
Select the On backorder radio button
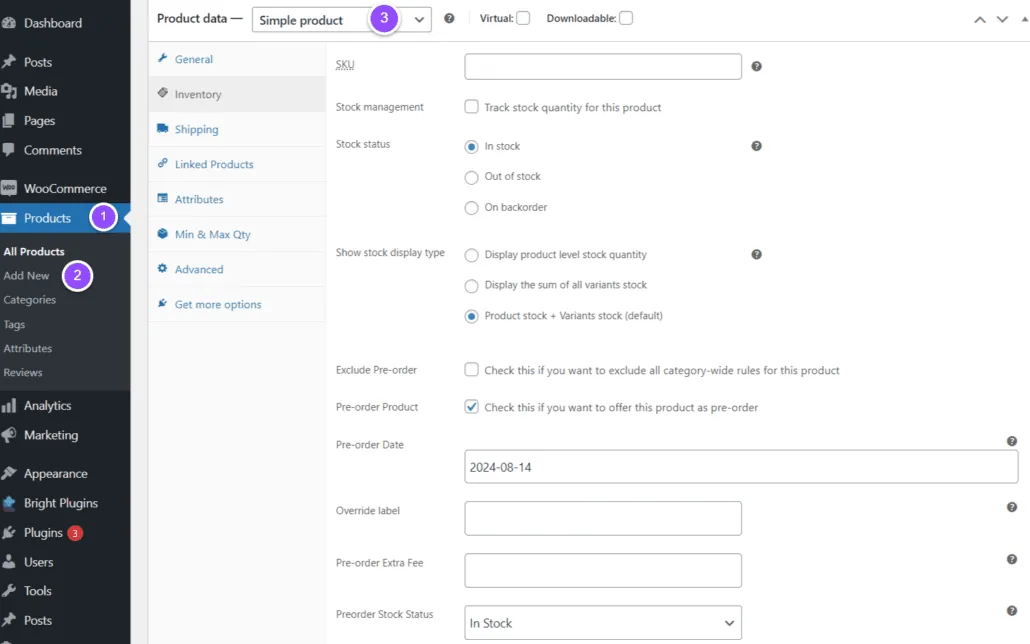pos(472,208)
